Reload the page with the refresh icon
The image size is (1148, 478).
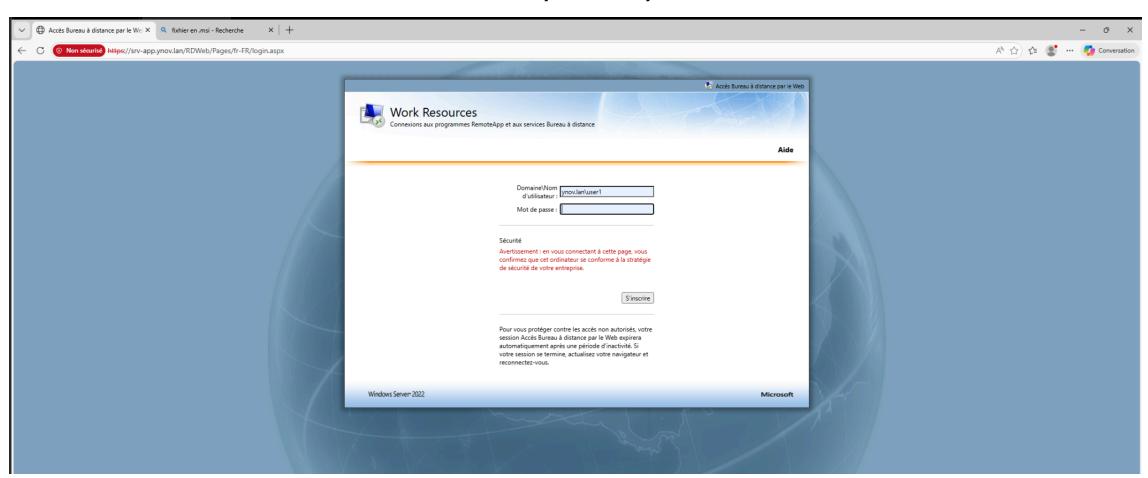[41, 51]
